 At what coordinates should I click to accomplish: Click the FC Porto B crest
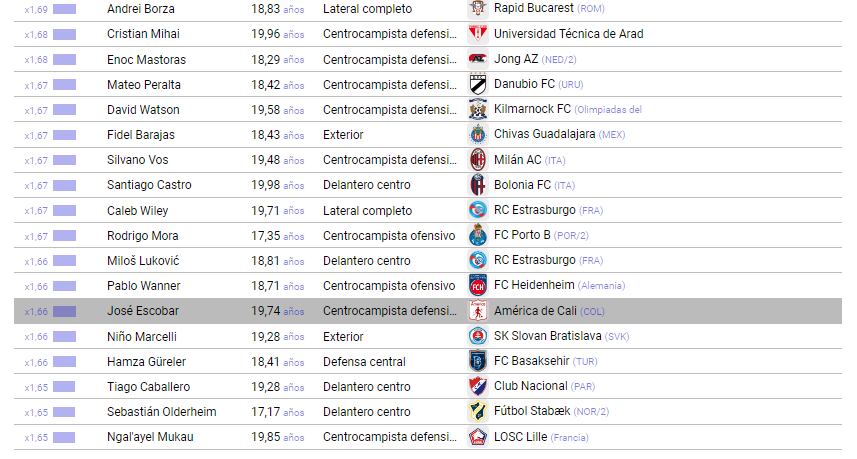(x=477, y=236)
